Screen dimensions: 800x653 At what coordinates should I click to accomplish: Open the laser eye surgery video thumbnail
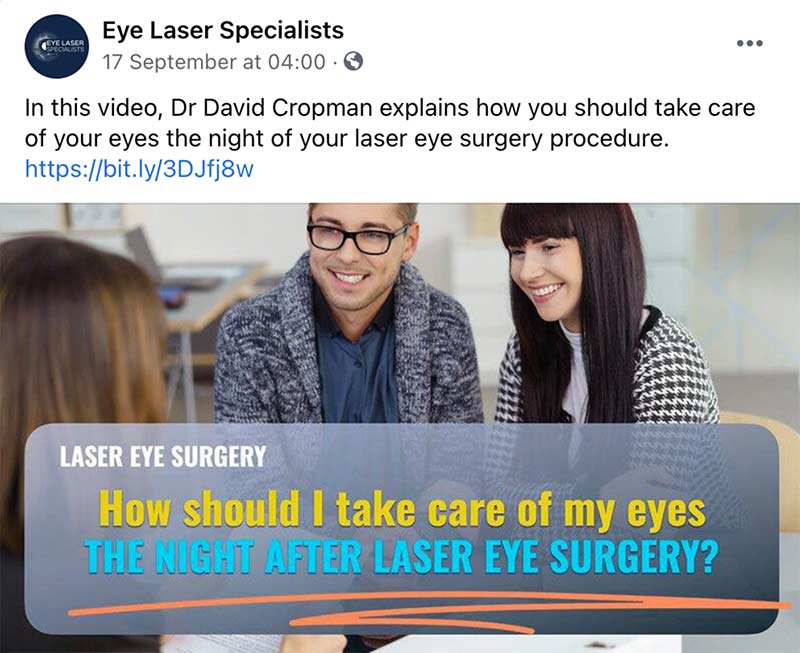pos(400,428)
